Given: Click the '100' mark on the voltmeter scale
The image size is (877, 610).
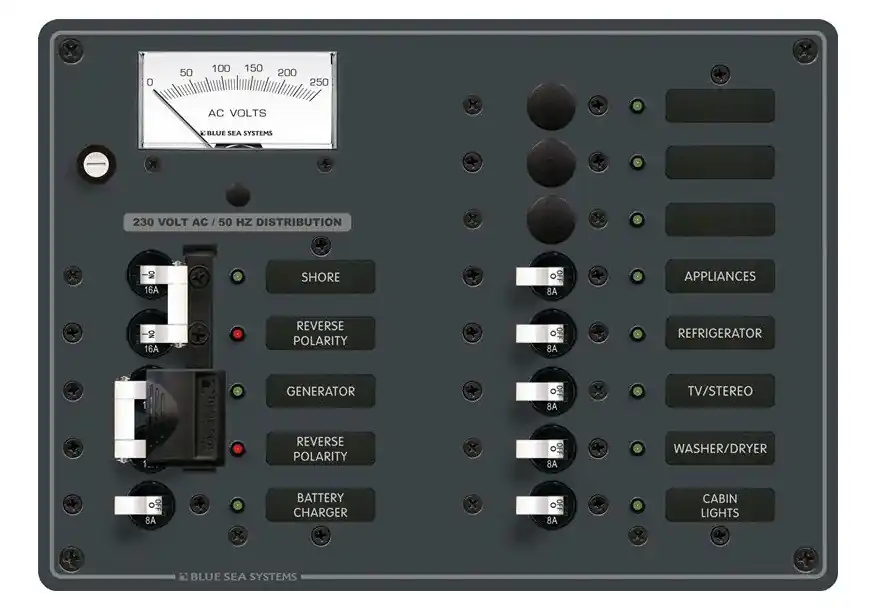Looking at the screenshot, I should pyautogui.click(x=221, y=68).
